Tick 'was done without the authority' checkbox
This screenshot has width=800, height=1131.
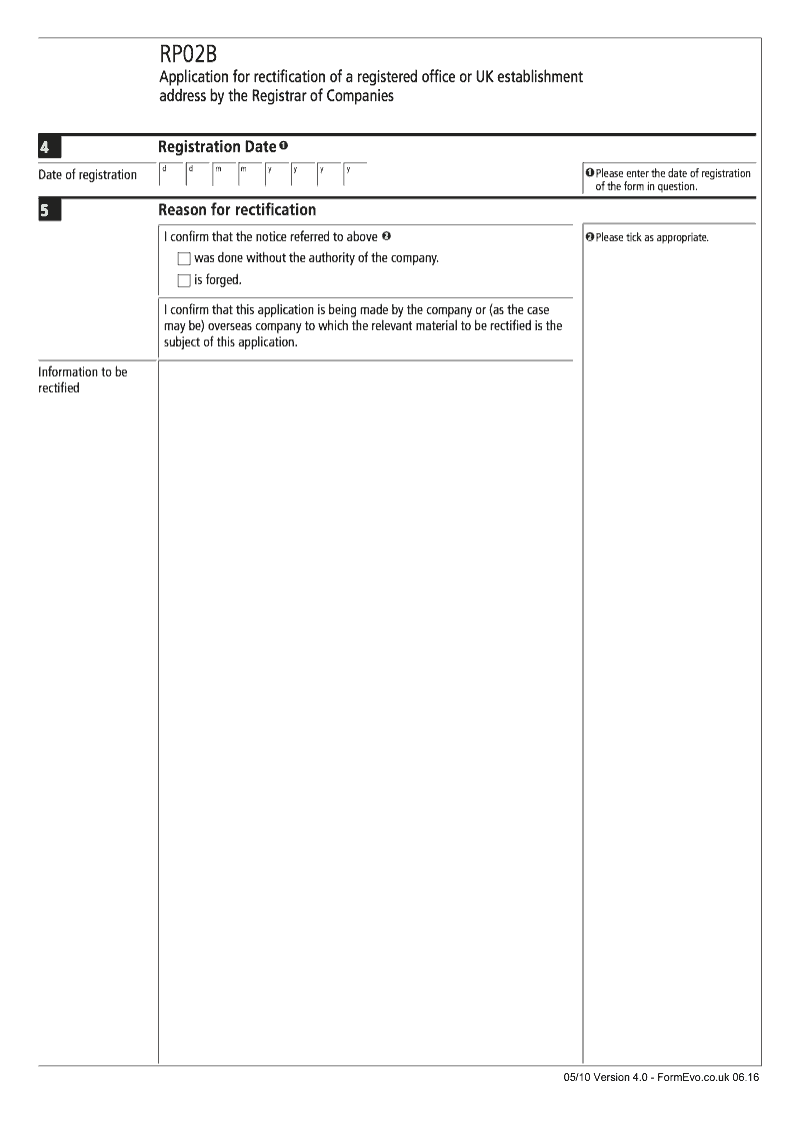(184, 259)
